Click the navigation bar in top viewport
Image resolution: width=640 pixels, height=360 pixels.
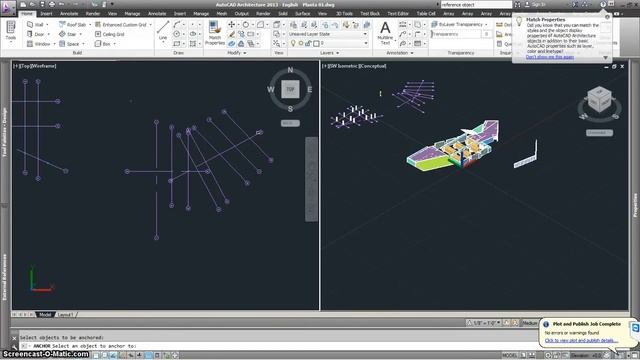pyautogui.click(x=311, y=180)
